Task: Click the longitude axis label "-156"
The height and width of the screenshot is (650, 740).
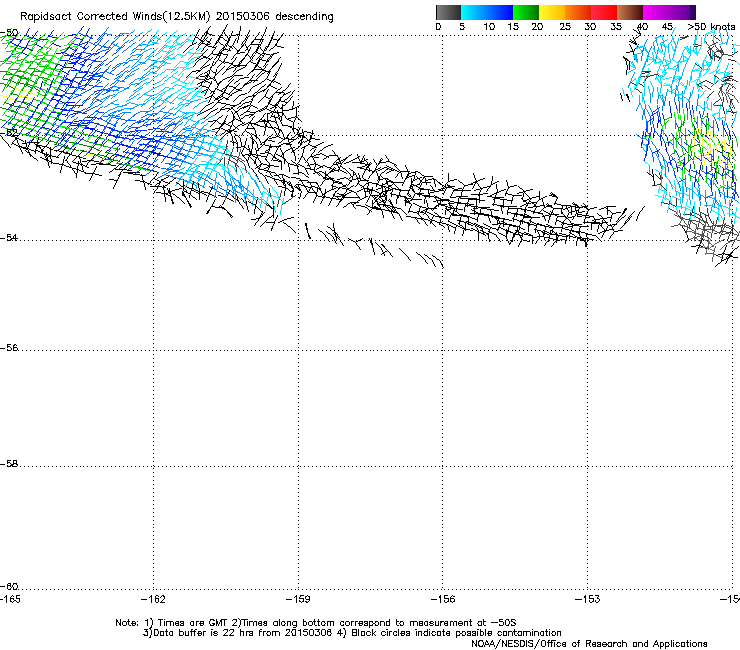Action: tap(443, 599)
